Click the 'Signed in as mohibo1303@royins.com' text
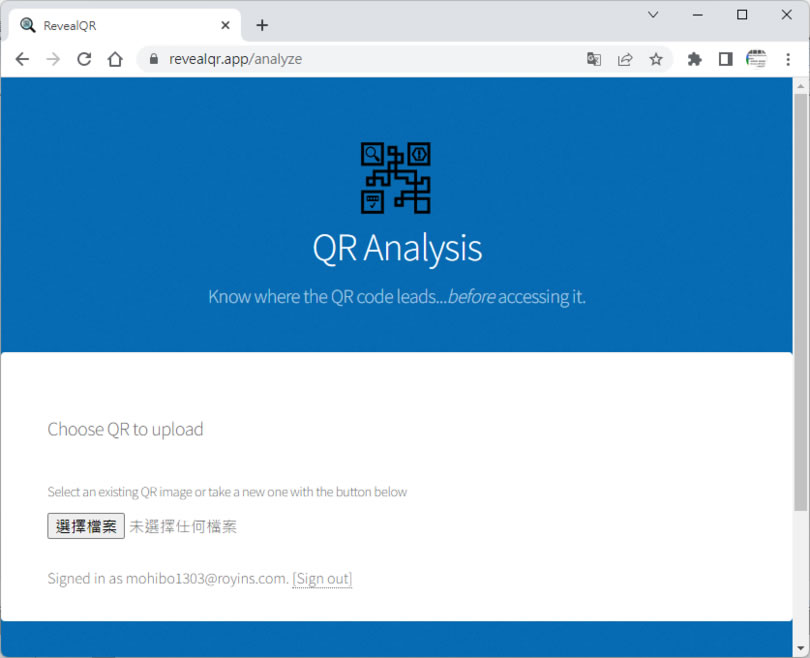Image resolution: width=810 pixels, height=658 pixels. tap(168, 578)
